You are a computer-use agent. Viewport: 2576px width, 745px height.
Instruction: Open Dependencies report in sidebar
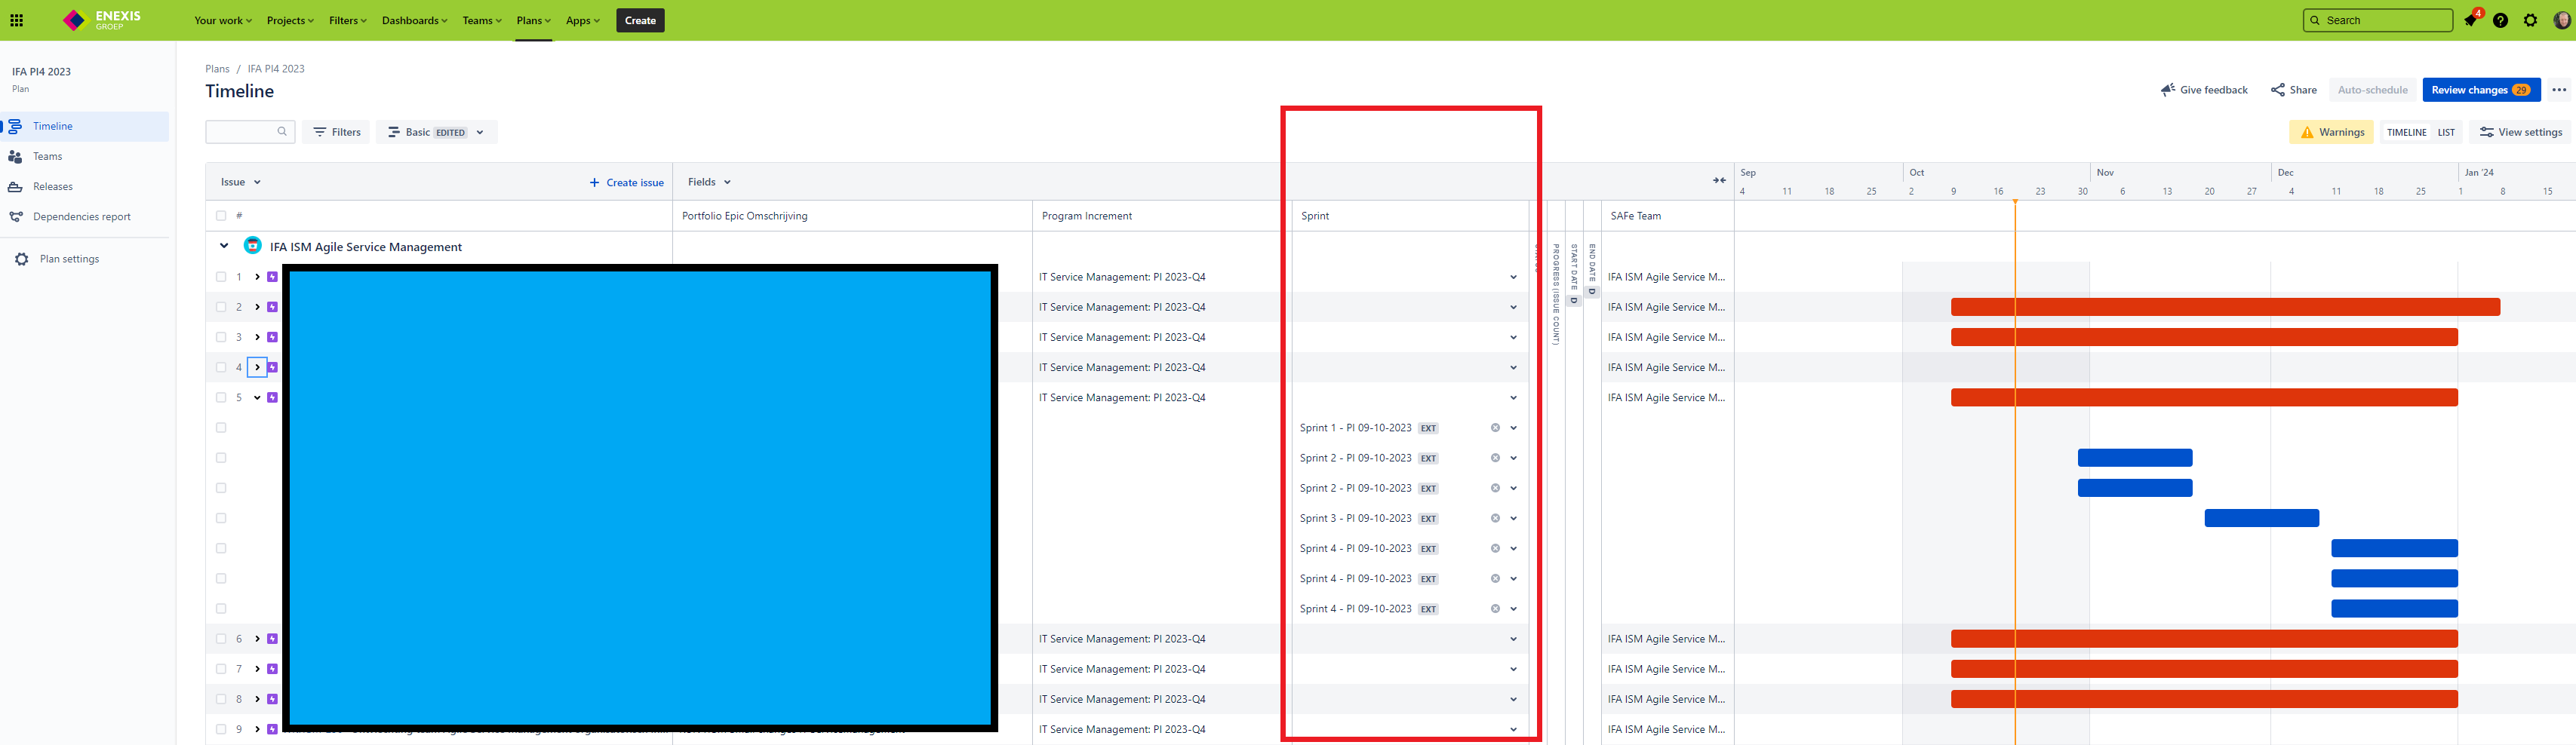[x=82, y=217]
